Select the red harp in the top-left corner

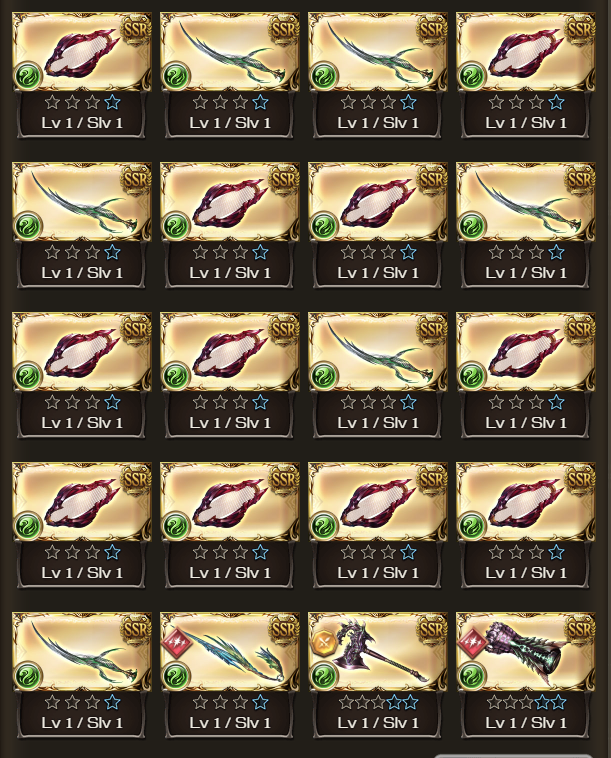coord(82,52)
